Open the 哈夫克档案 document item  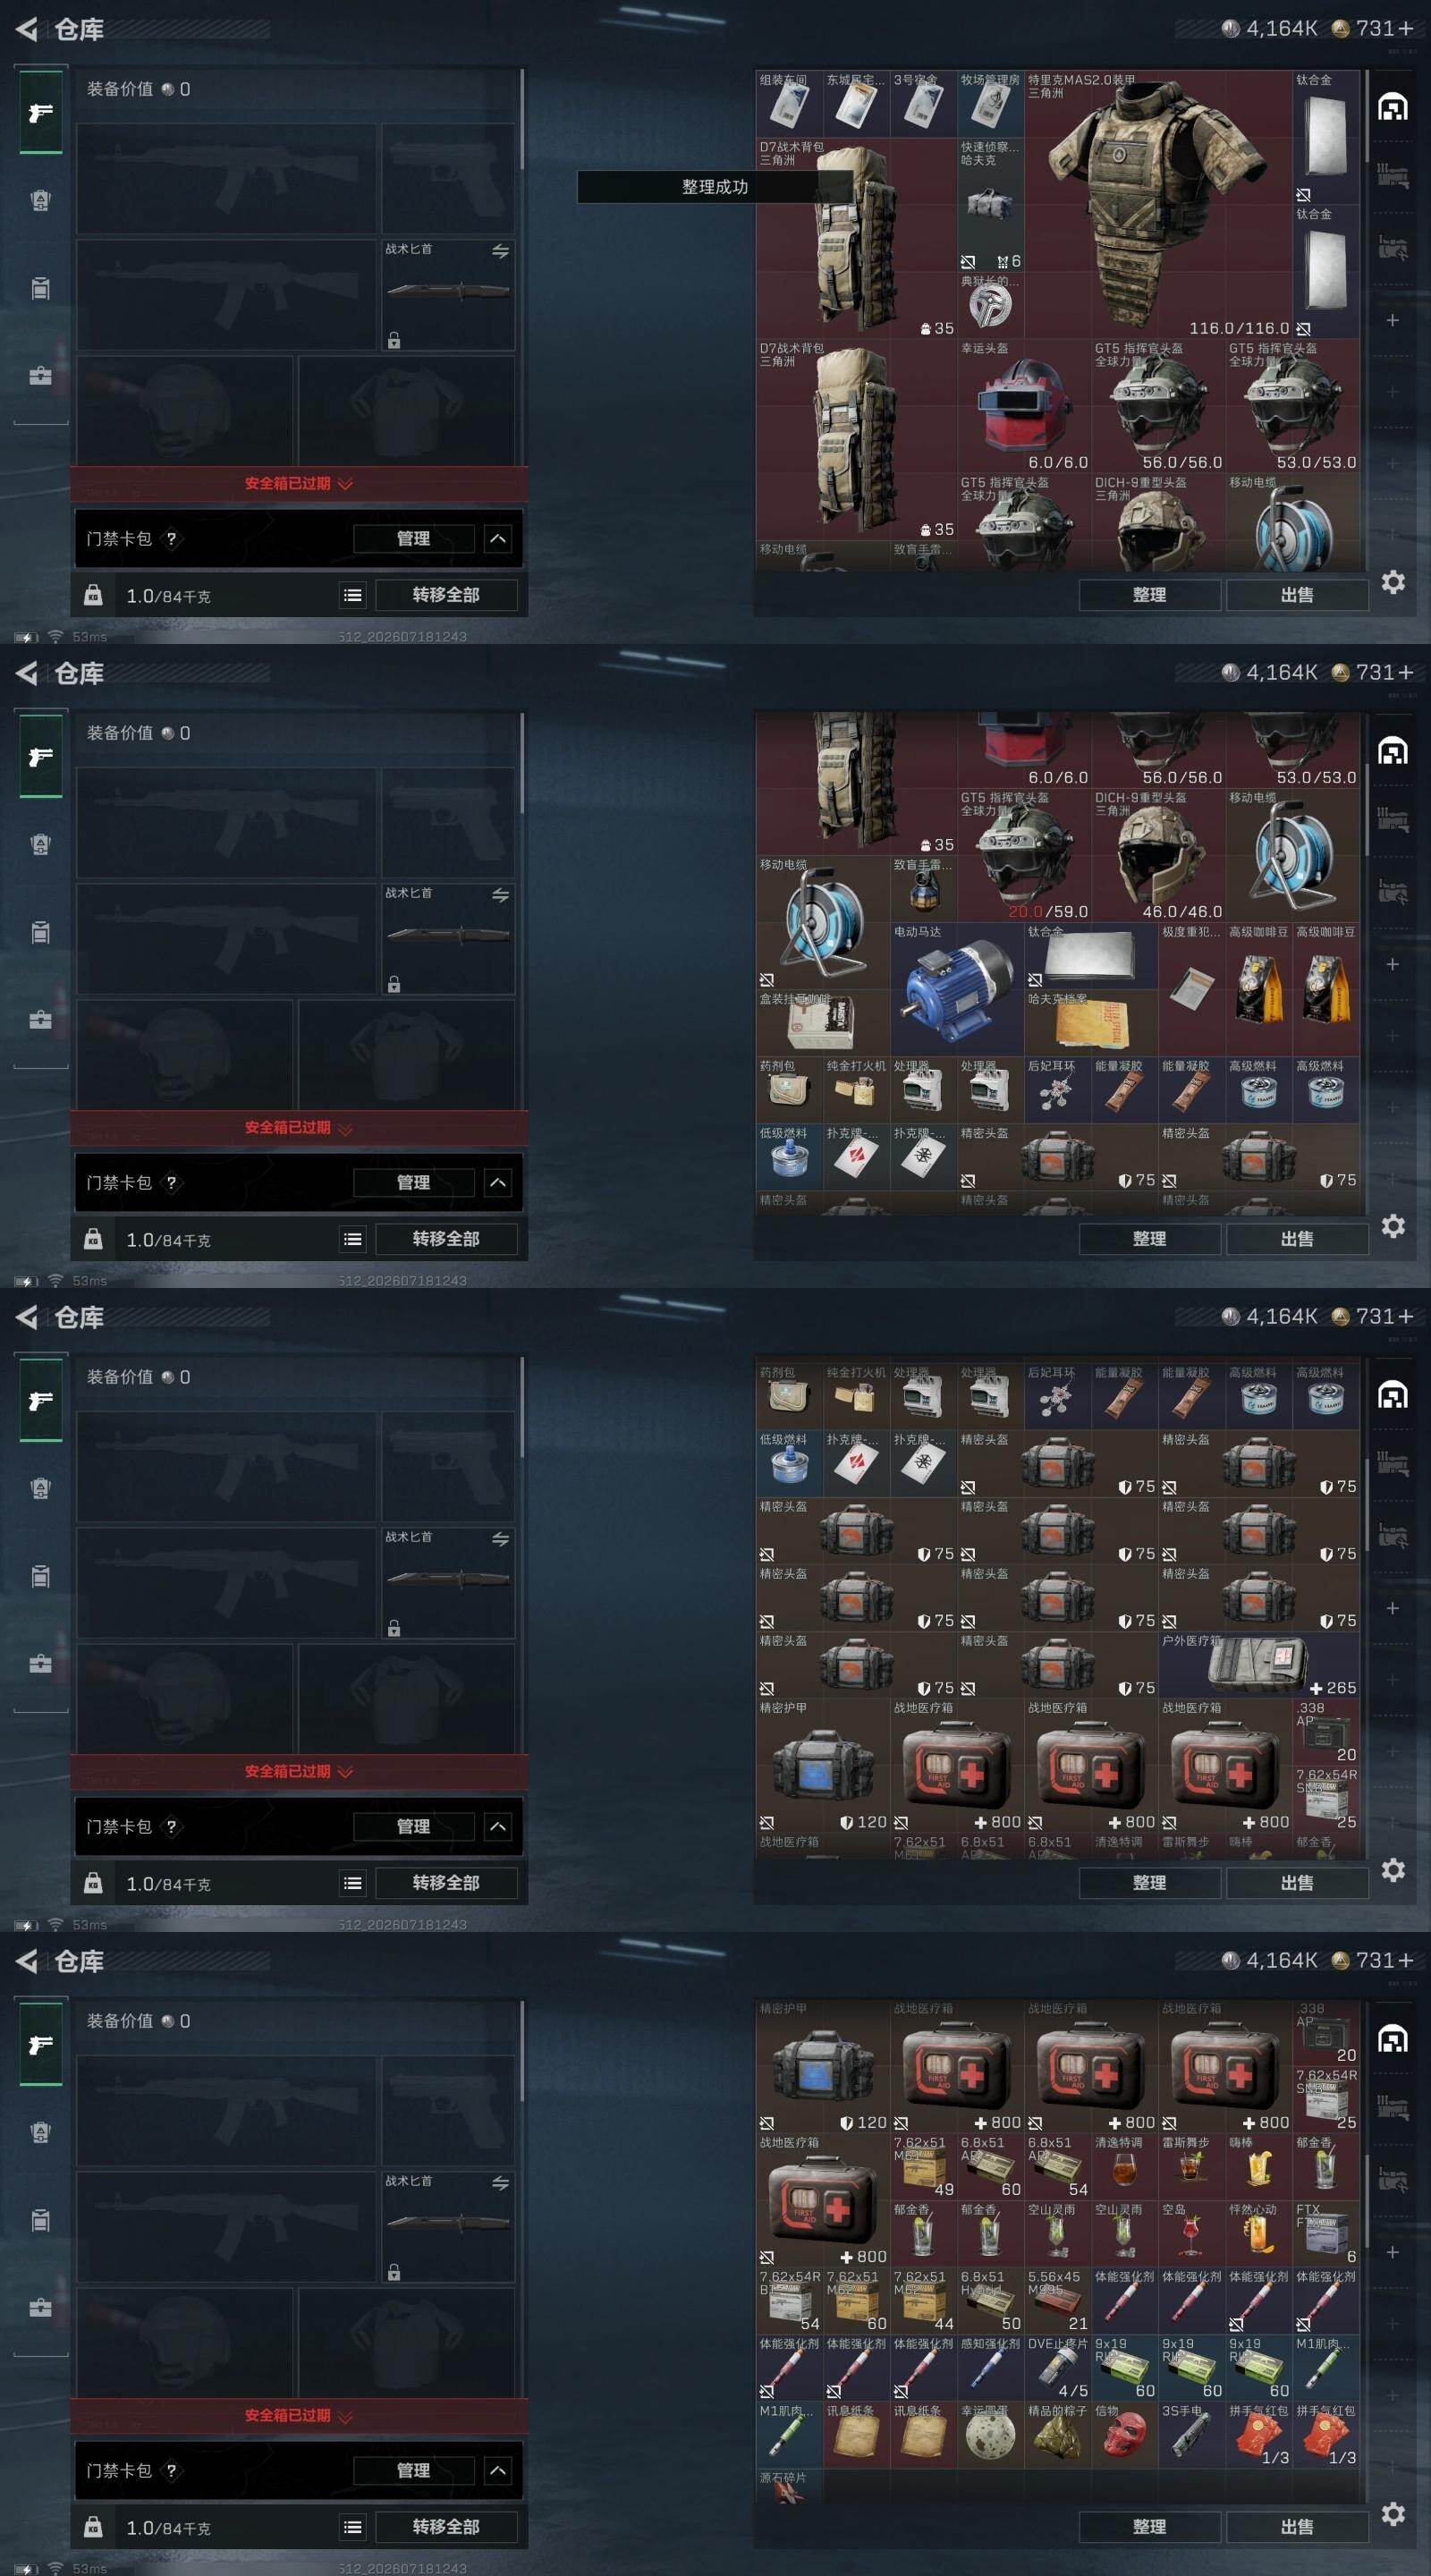pyautogui.click(x=1091, y=1022)
